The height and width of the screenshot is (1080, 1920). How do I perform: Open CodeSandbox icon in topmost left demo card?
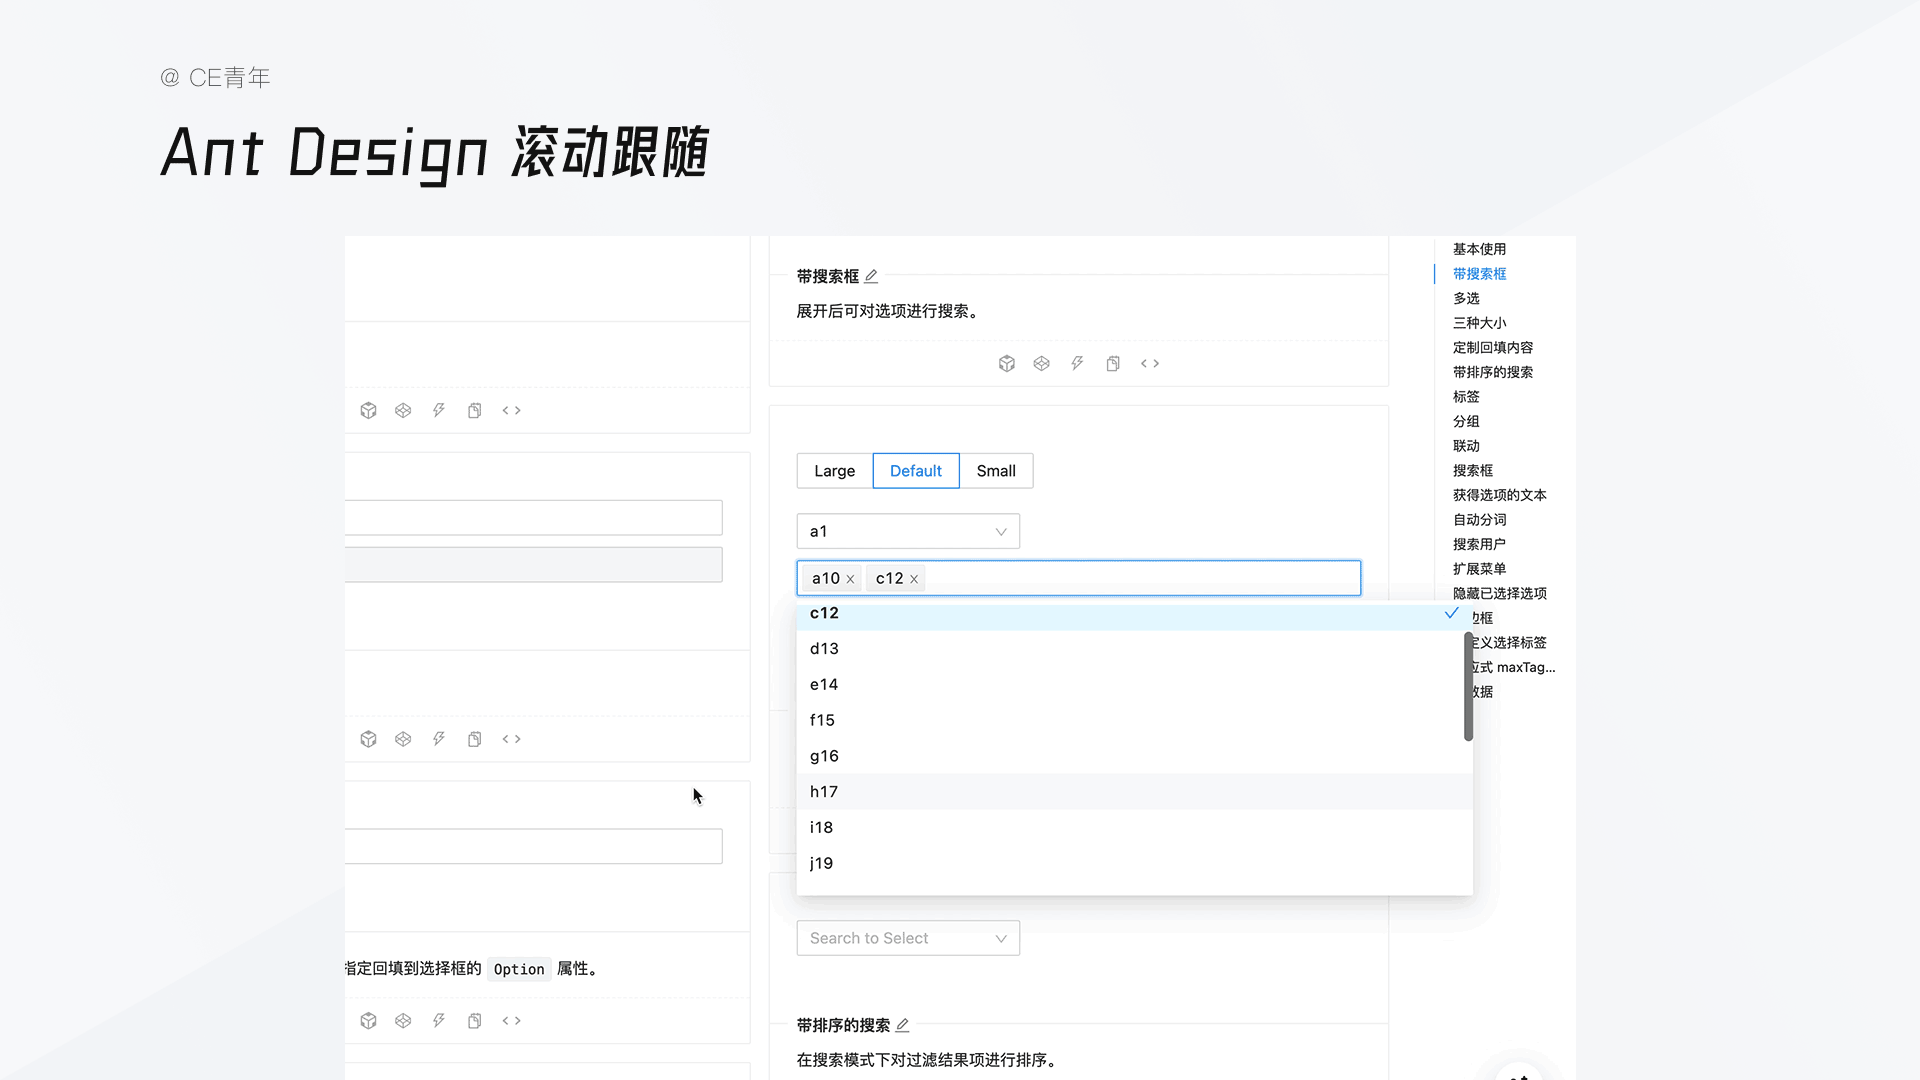click(x=369, y=411)
